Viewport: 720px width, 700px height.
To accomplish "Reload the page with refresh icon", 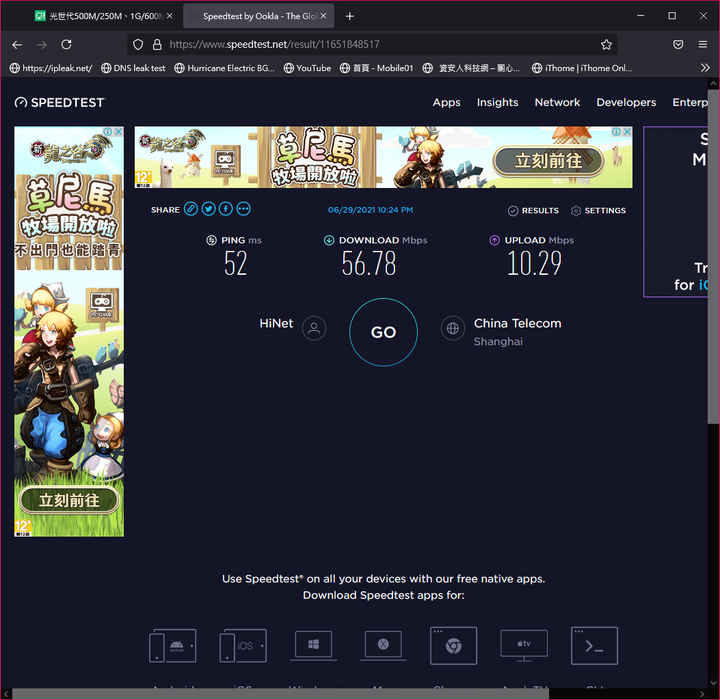I will tap(67, 45).
